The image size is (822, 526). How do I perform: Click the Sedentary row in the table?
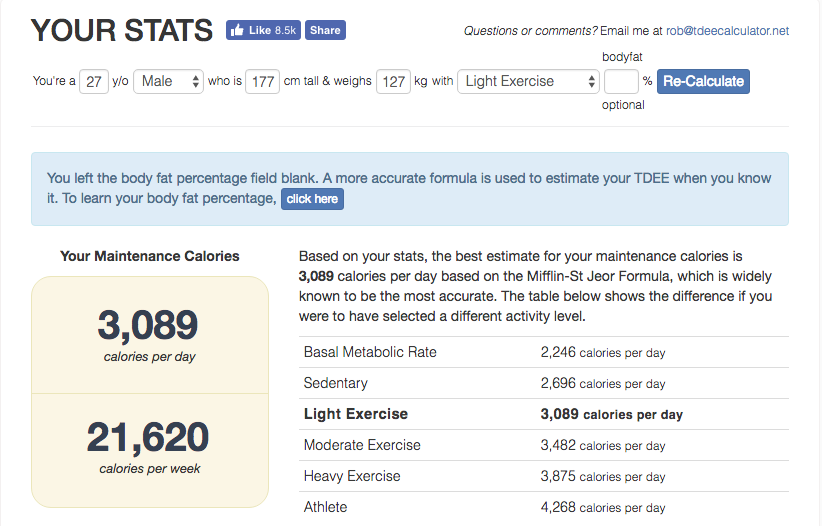click(x=543, y=383)
